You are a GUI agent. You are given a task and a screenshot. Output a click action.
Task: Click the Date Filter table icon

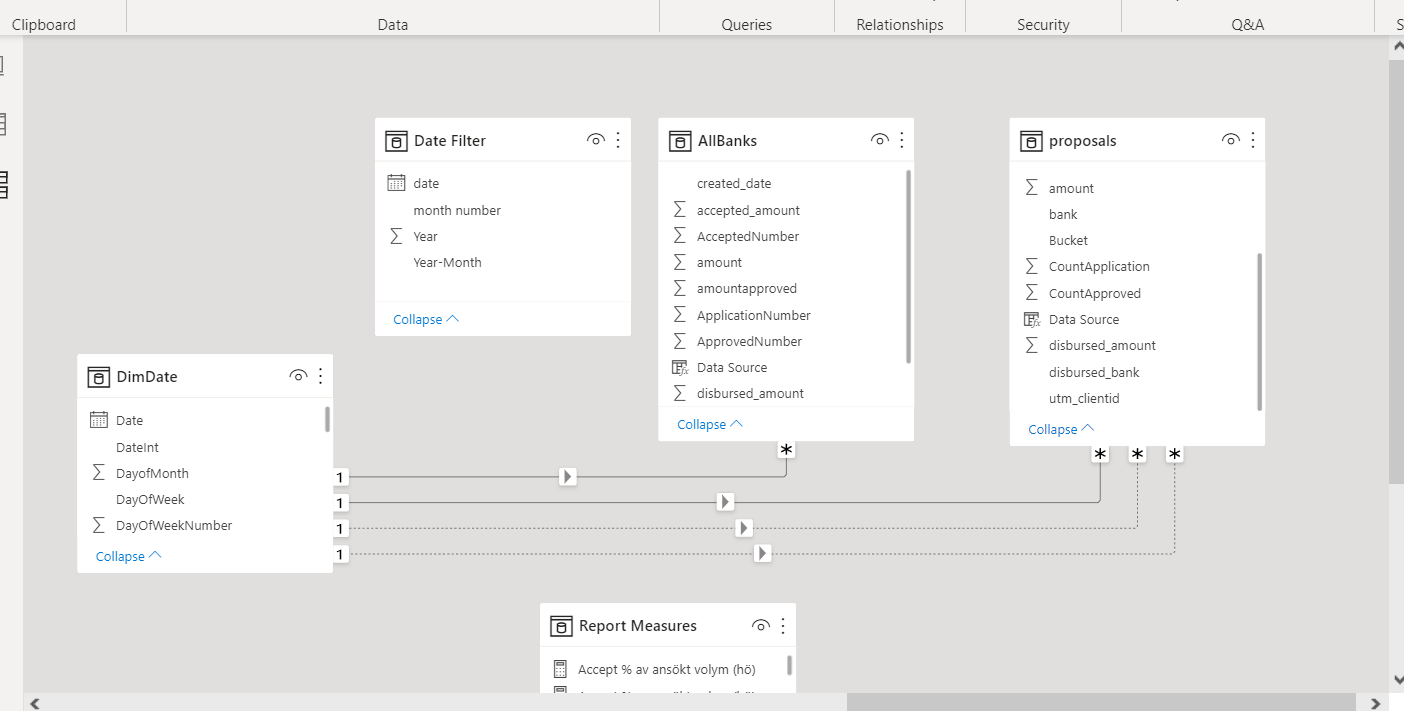pos(396,141)
